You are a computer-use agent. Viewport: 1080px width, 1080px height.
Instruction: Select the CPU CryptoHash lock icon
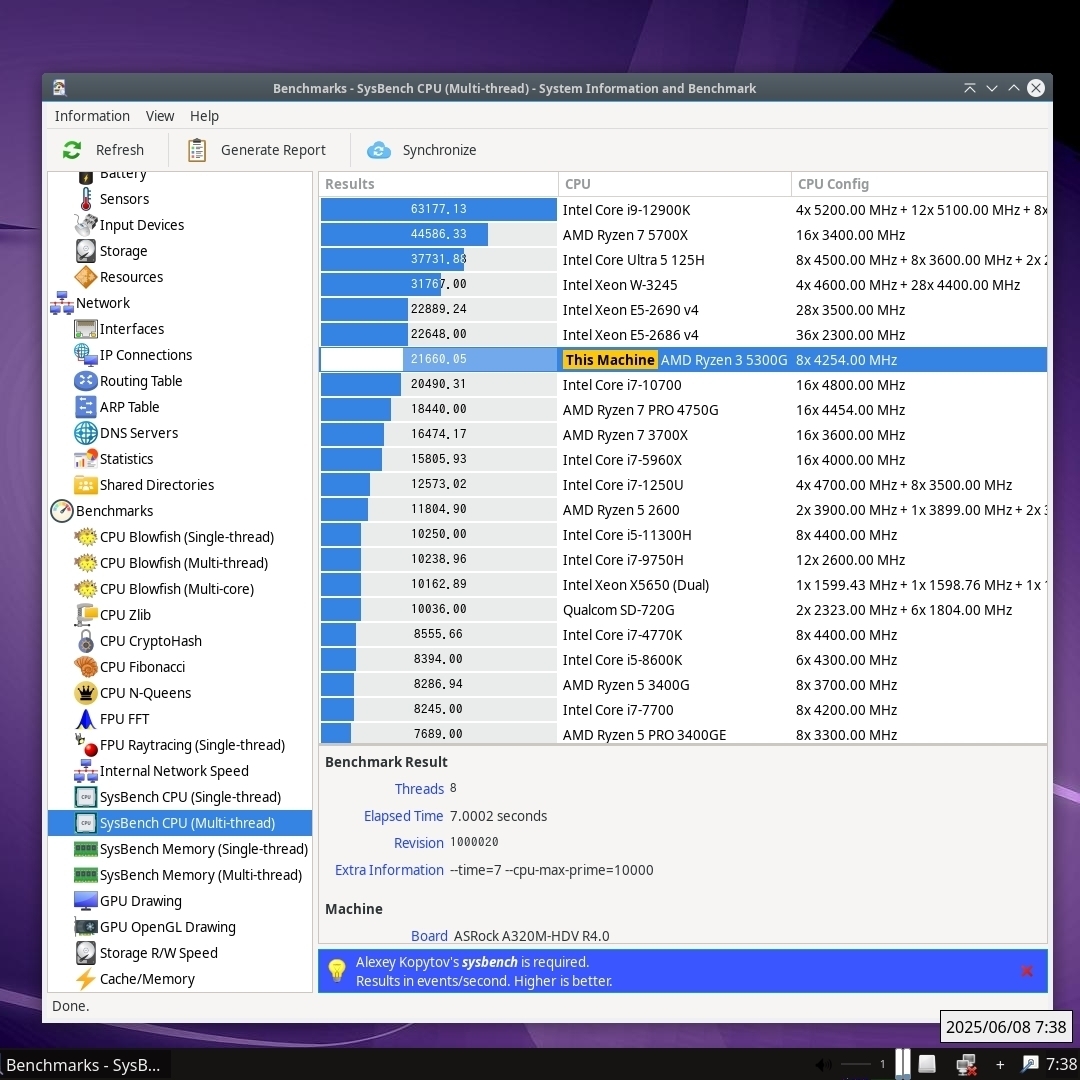coord(85,641)
